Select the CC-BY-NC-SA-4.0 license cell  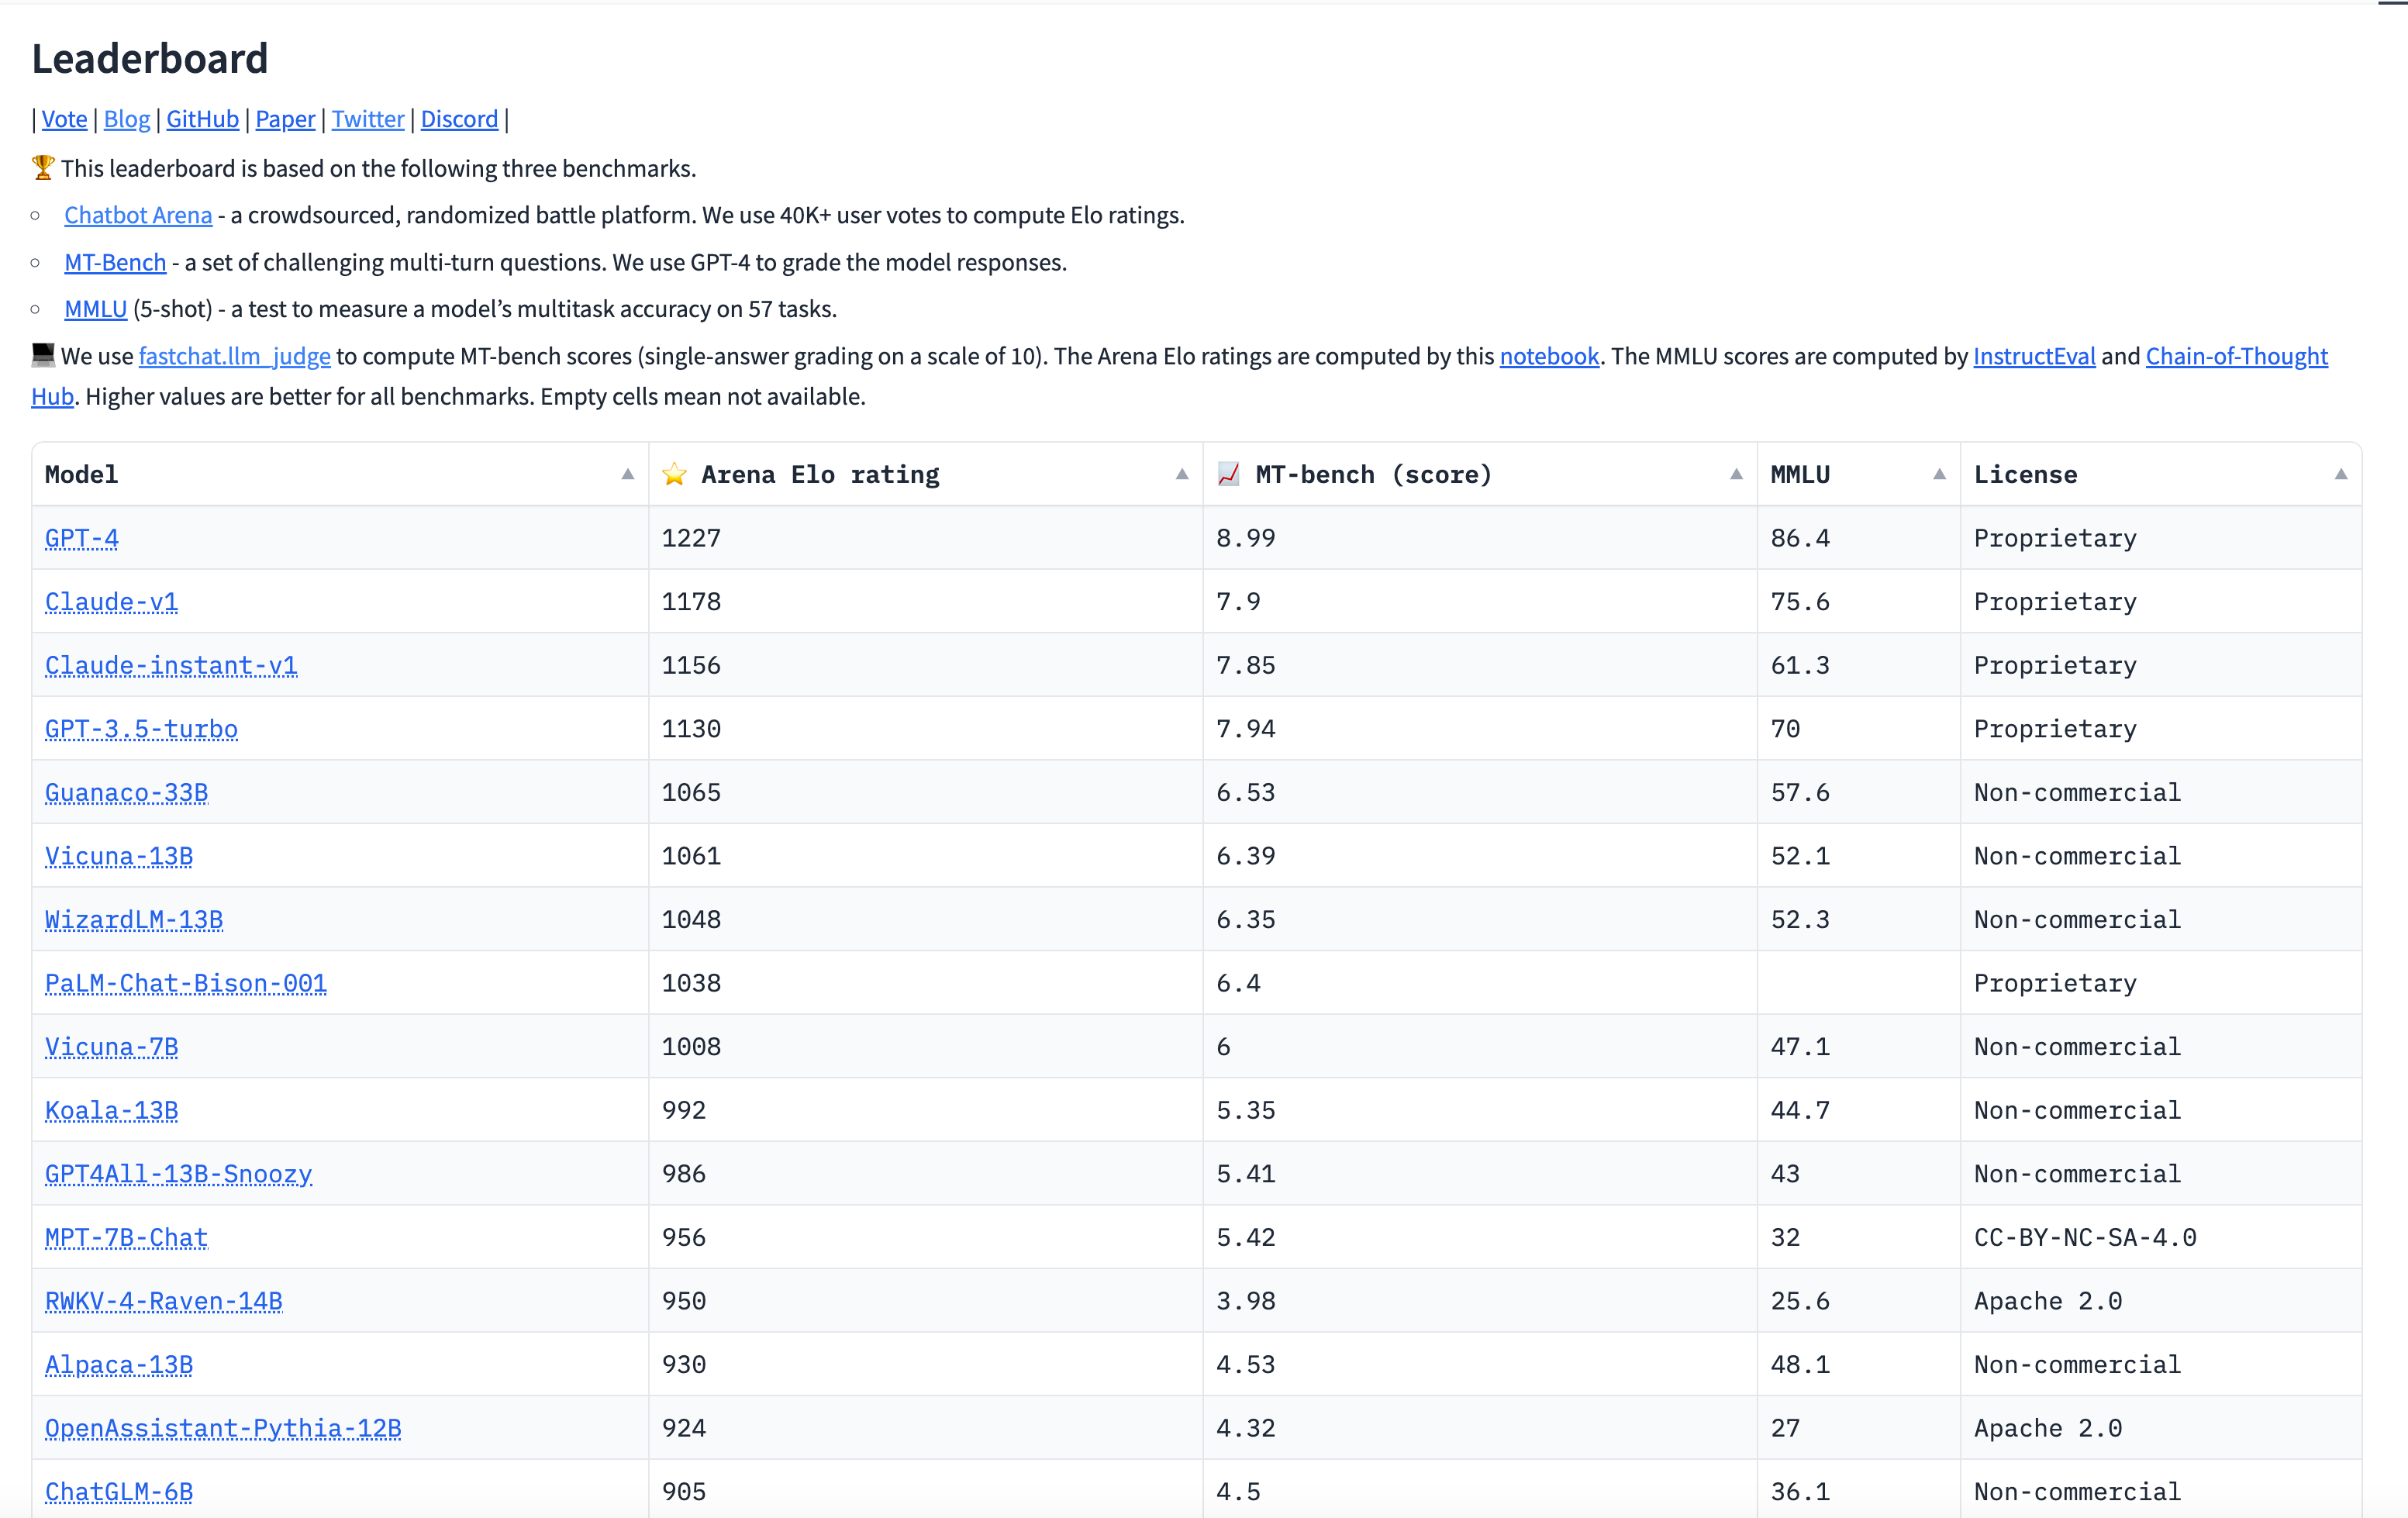pos(2161,1238)
